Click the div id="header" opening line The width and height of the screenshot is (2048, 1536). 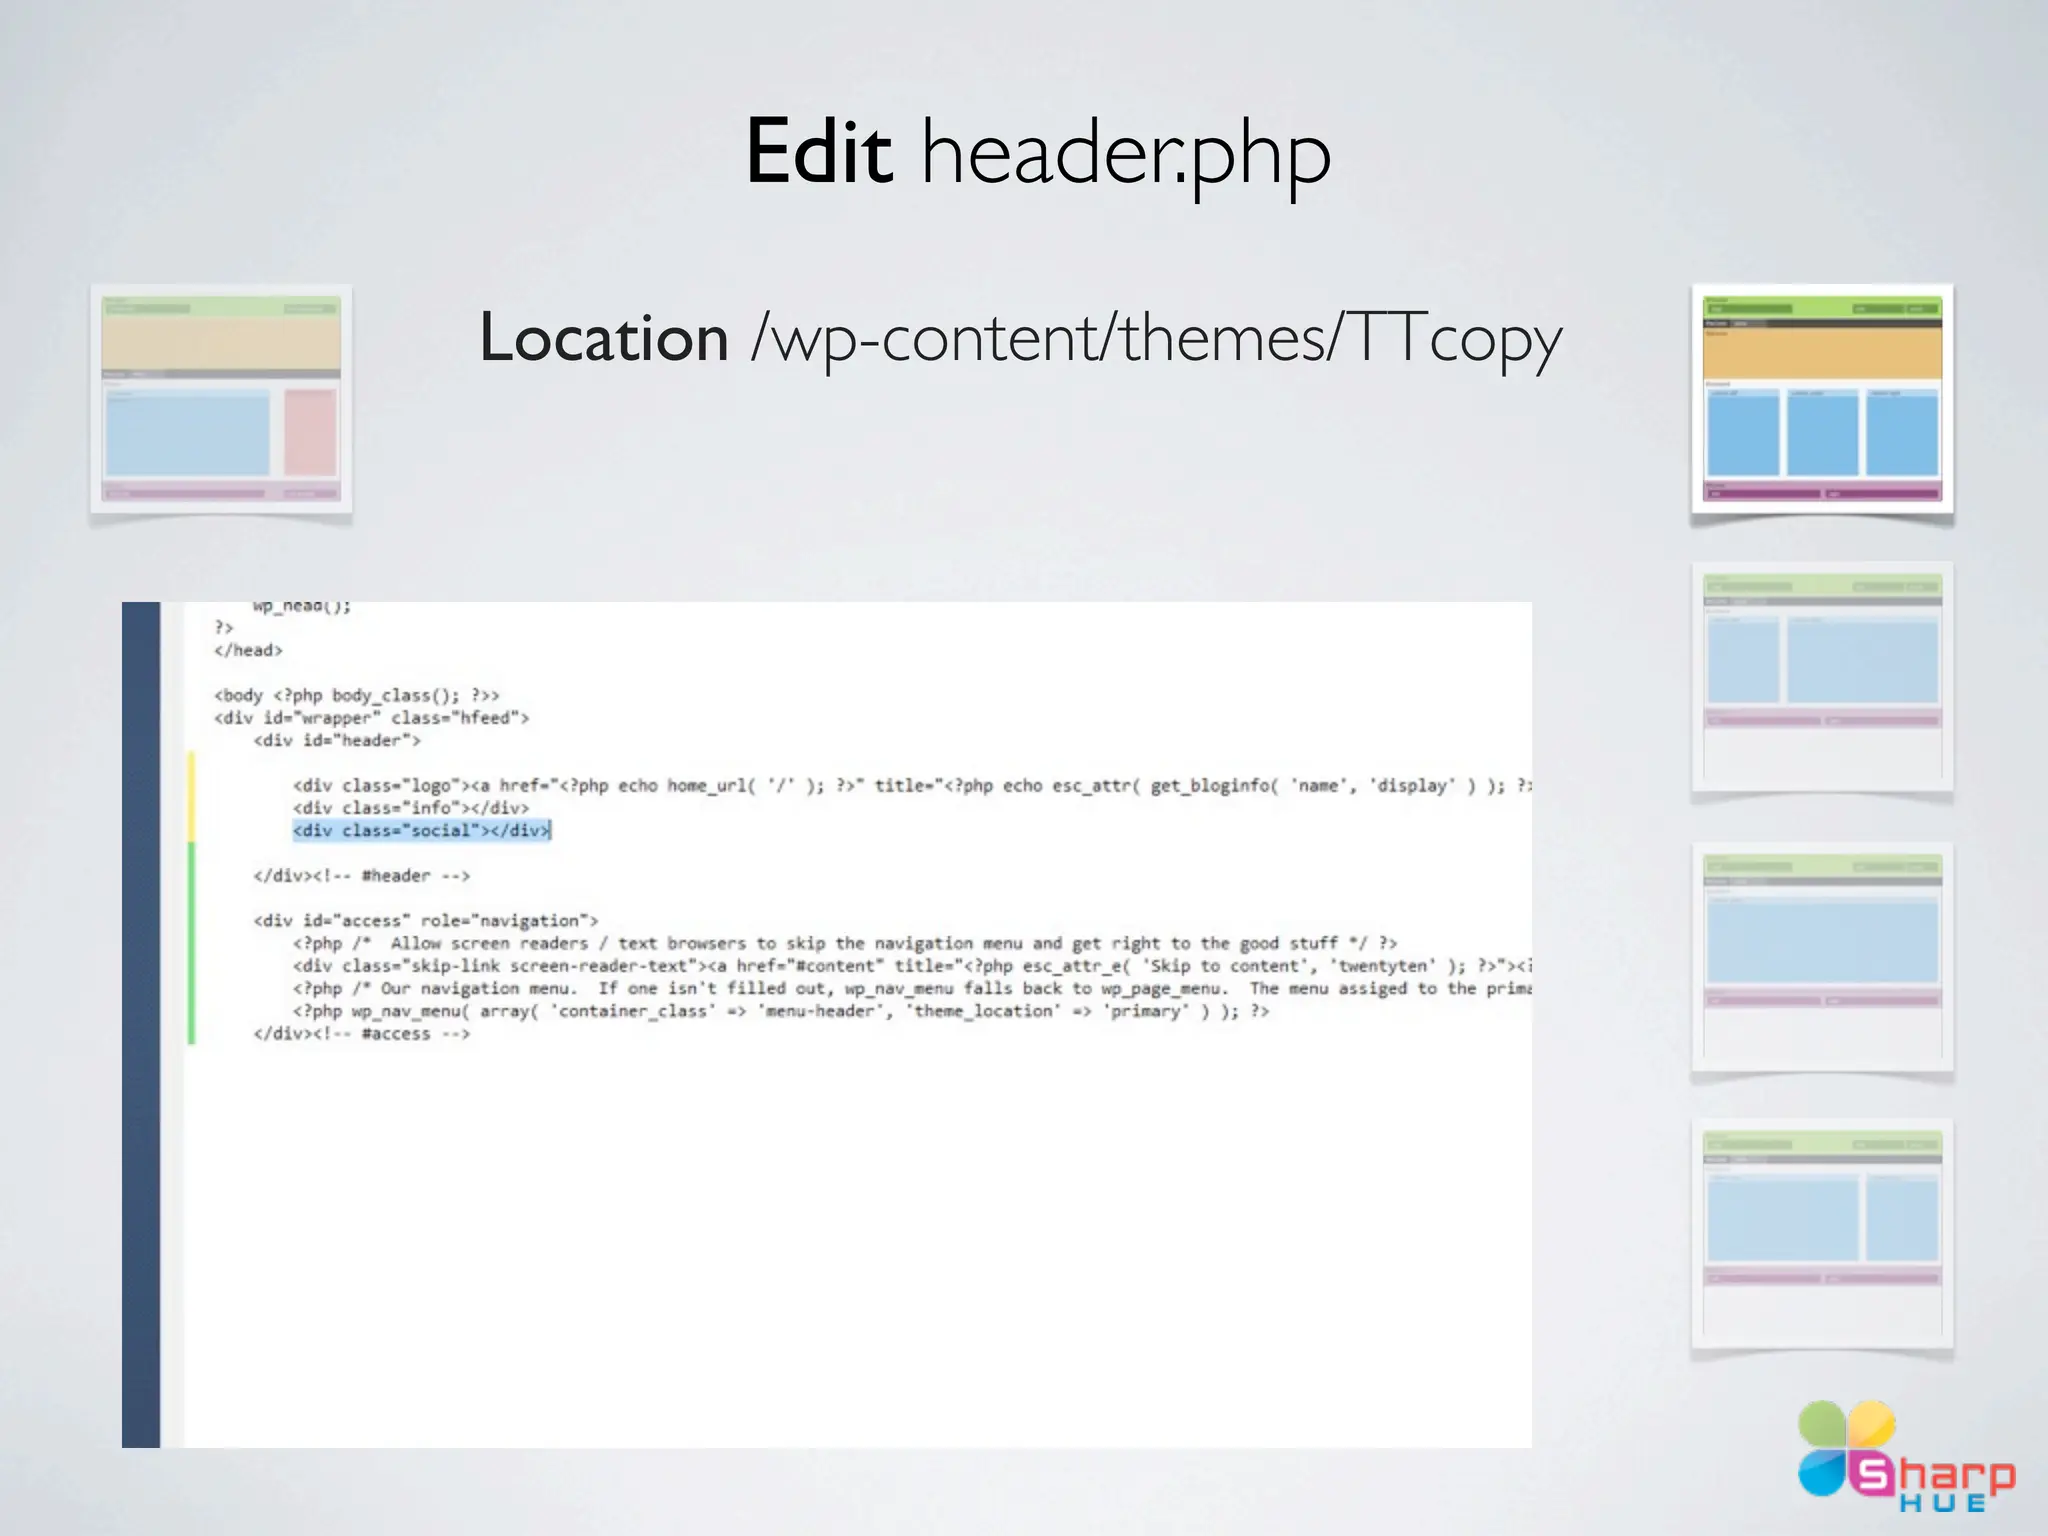[337, 741]
